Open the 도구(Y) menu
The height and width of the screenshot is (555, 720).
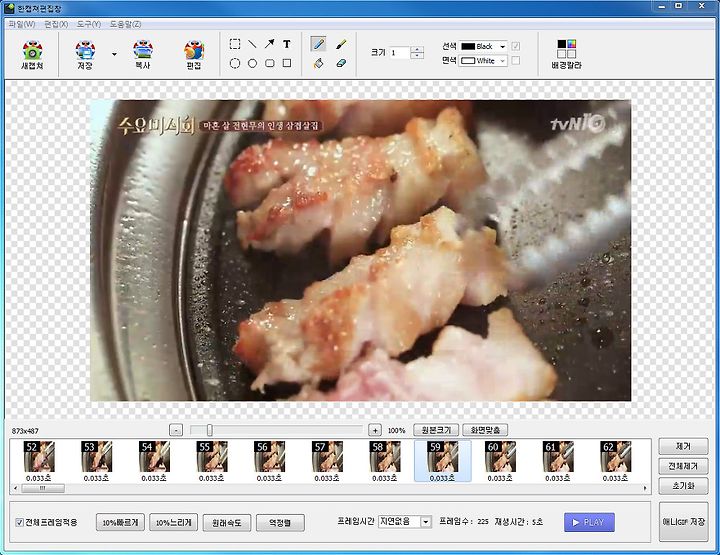tap(89, 24)
